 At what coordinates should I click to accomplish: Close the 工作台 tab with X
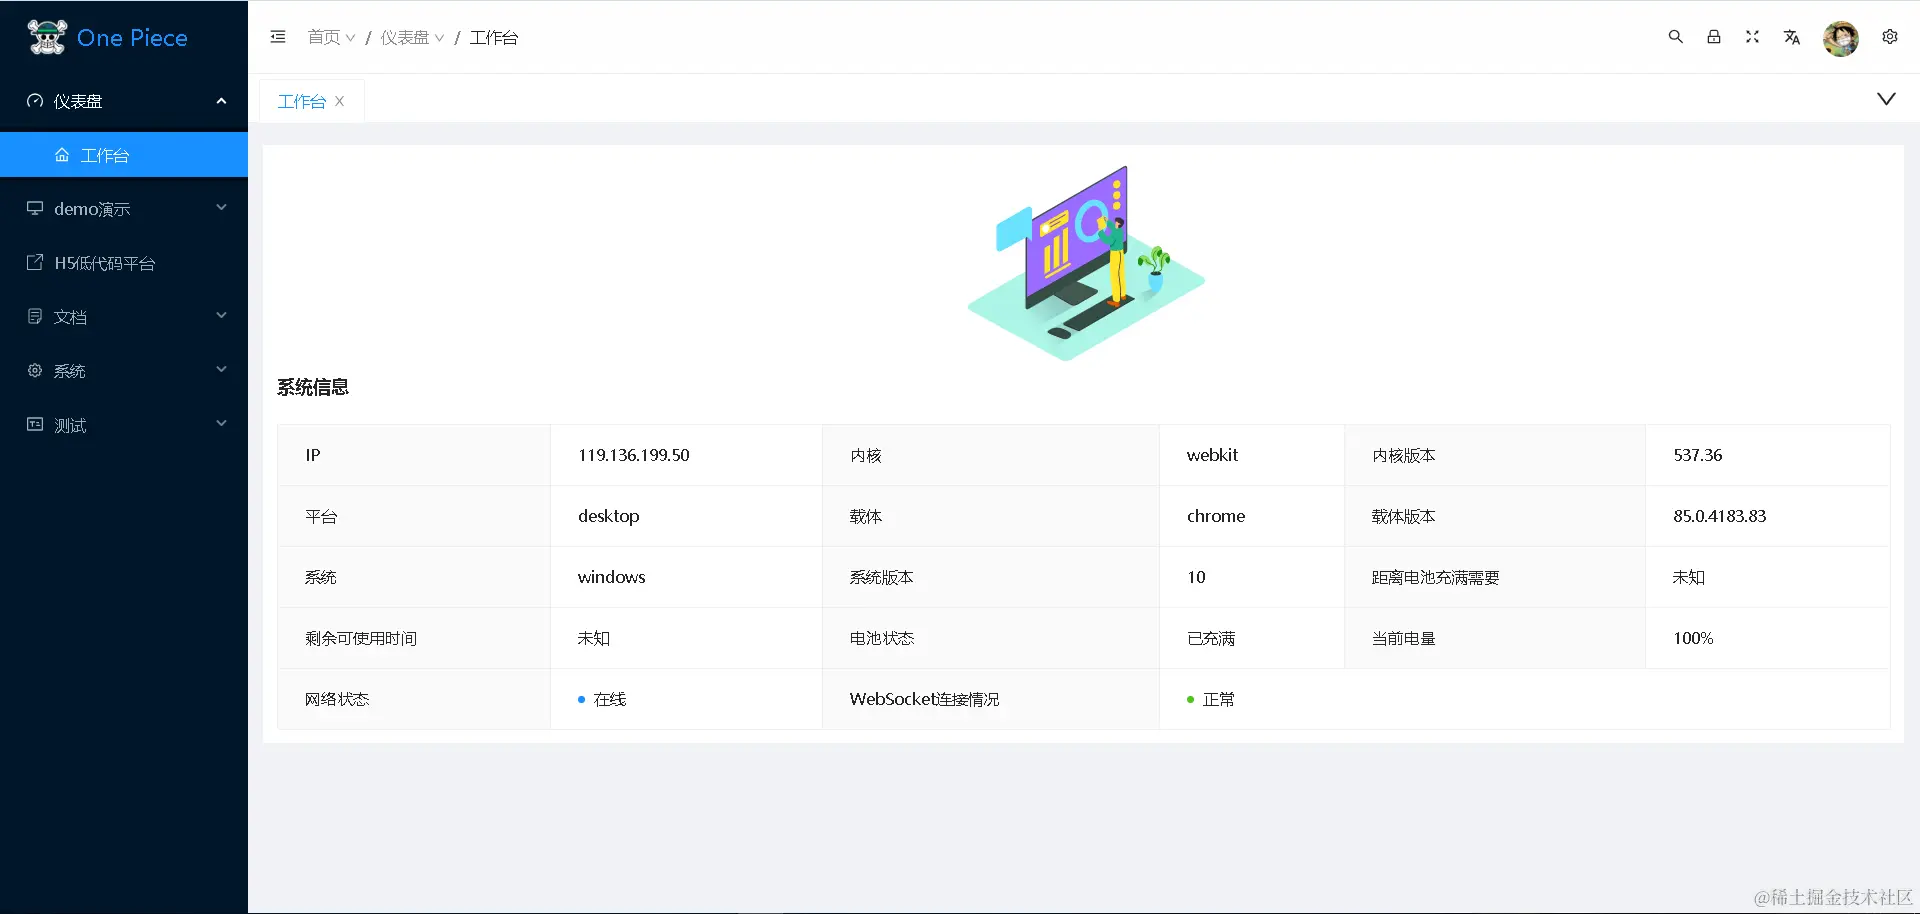click(340, 101)
